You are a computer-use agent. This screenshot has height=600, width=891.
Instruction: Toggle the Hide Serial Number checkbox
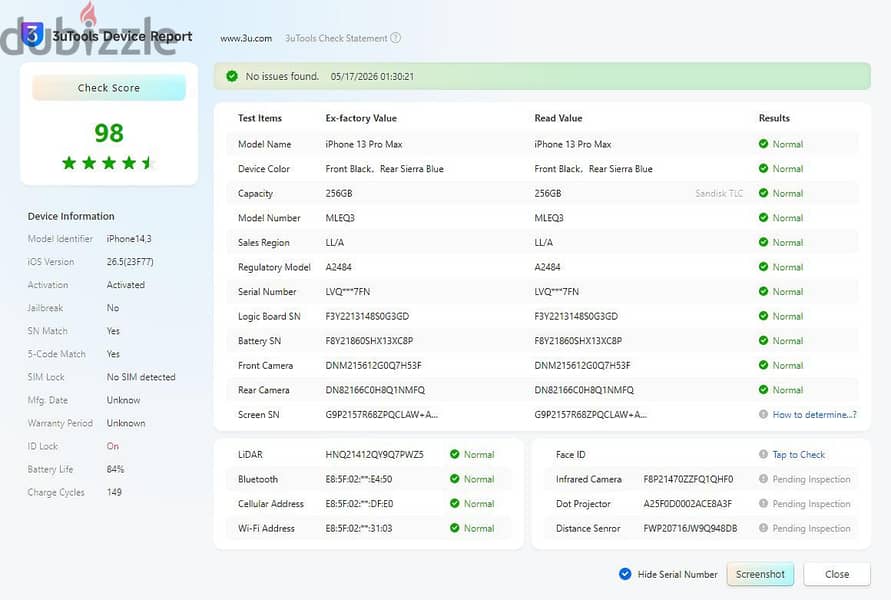[625, 574]
